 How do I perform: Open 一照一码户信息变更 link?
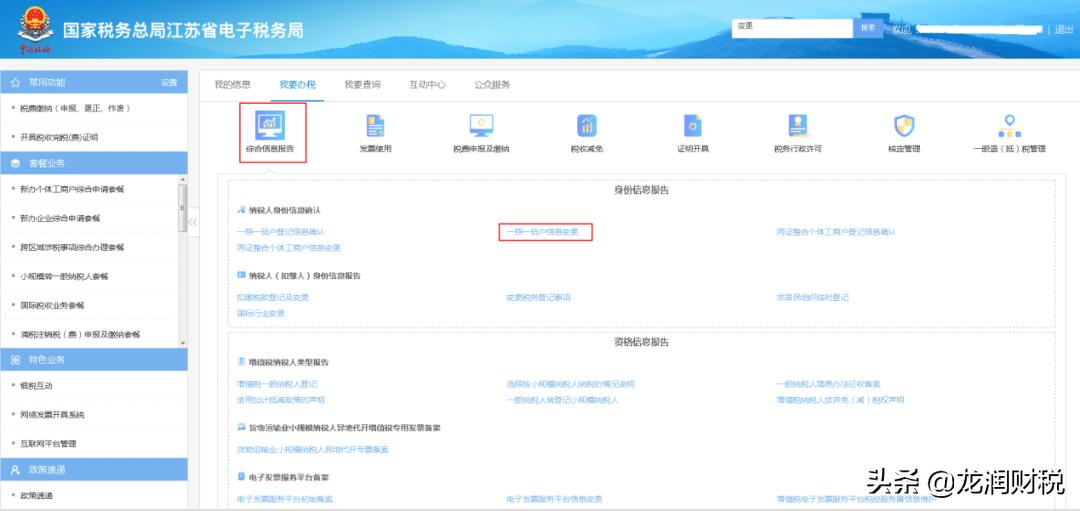542,232
